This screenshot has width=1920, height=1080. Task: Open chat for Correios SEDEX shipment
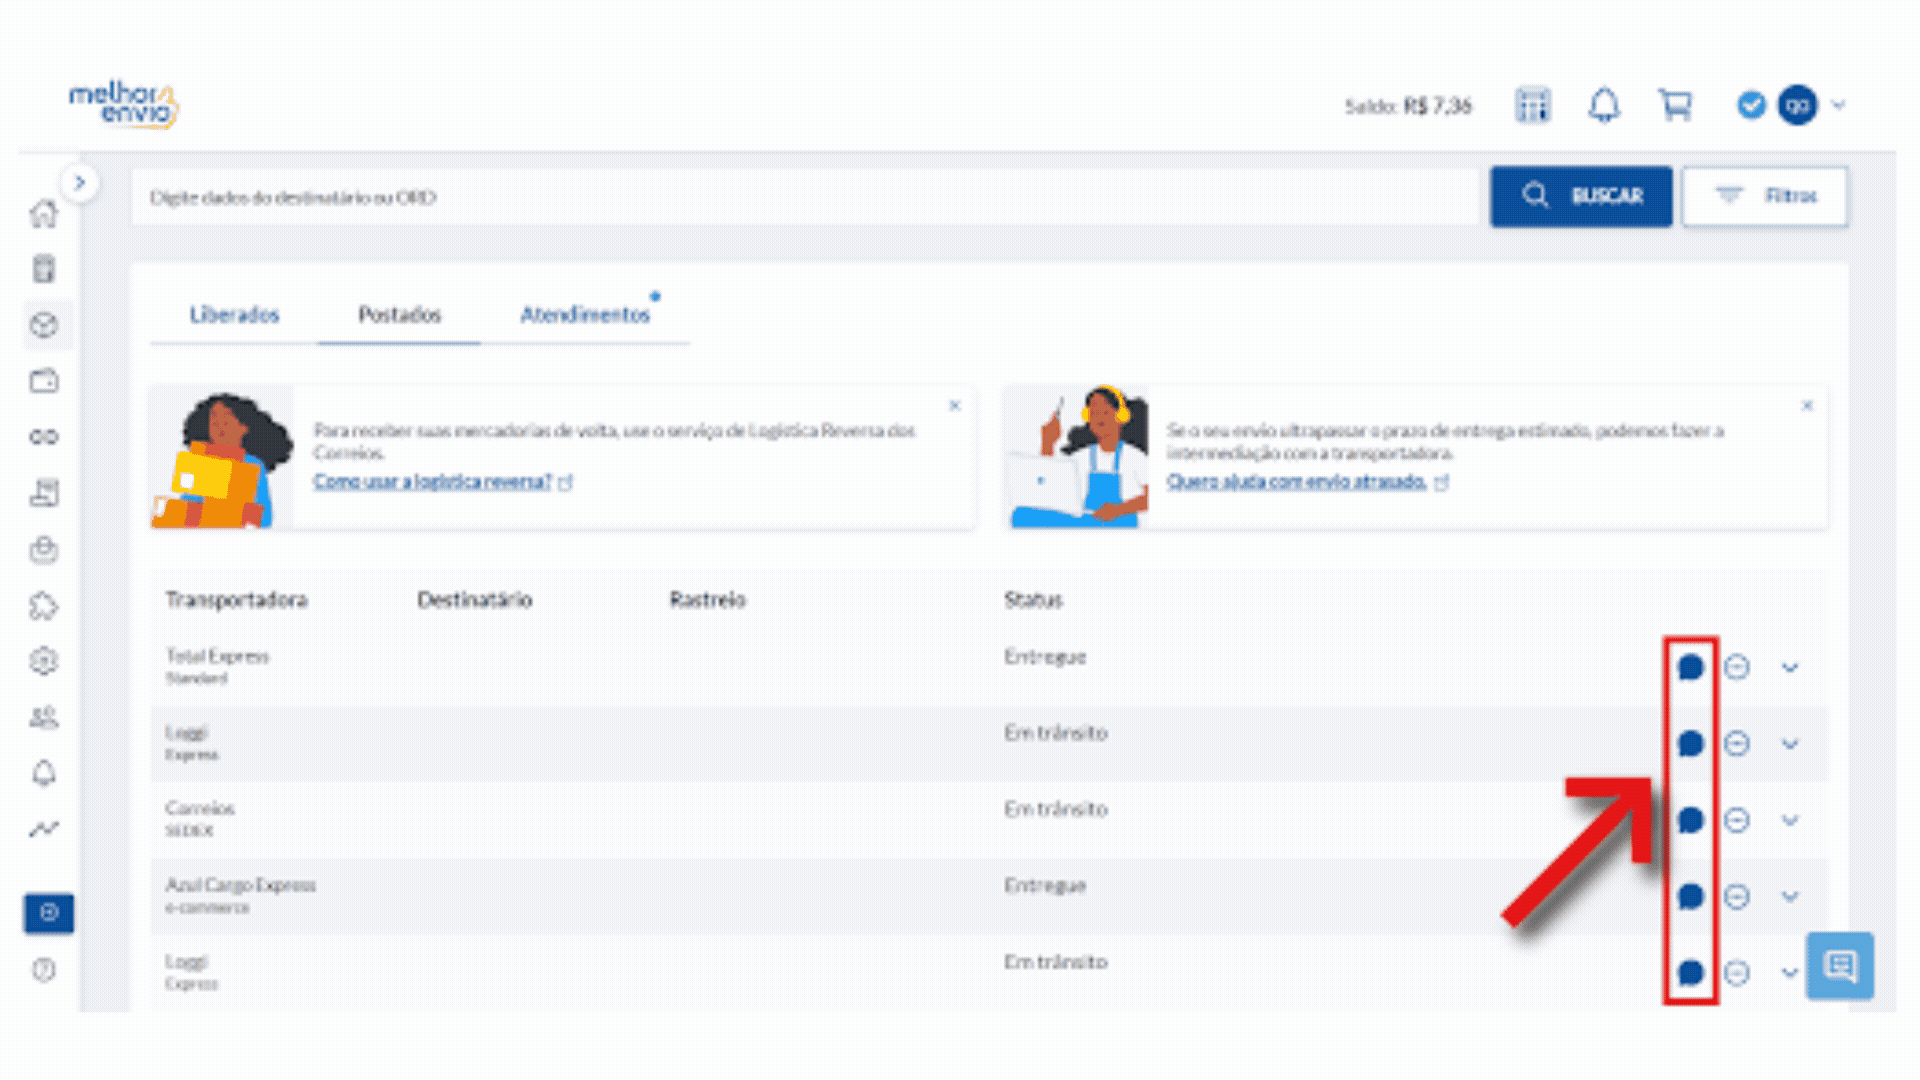[1690, 820]
